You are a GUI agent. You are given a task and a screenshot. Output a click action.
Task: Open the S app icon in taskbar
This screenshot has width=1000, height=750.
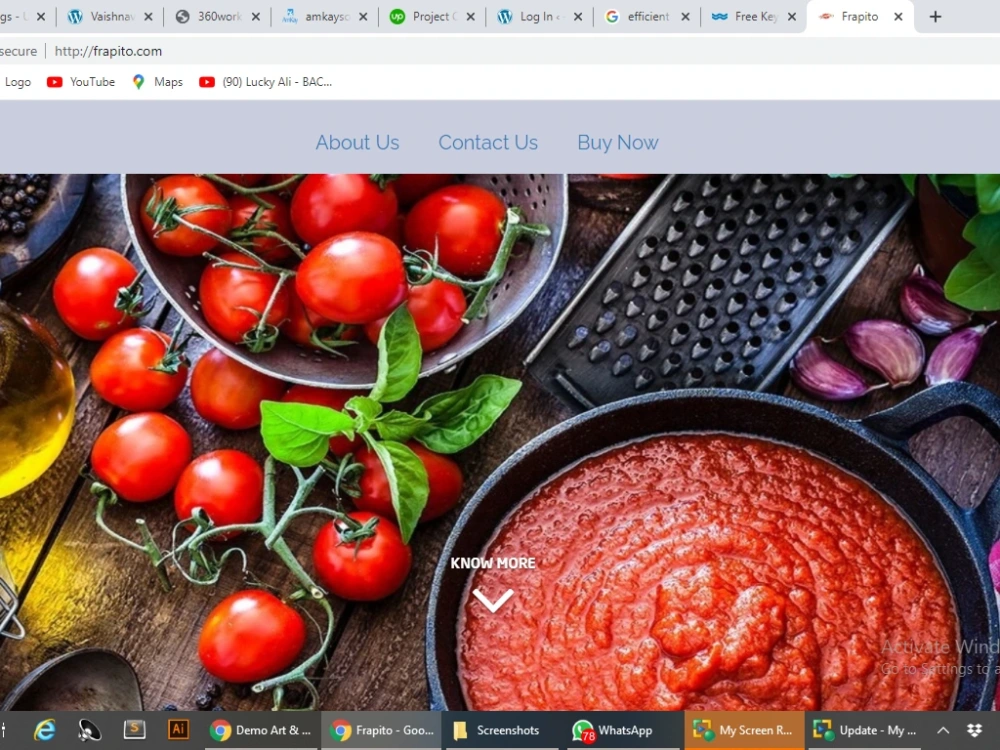[134, 730]
